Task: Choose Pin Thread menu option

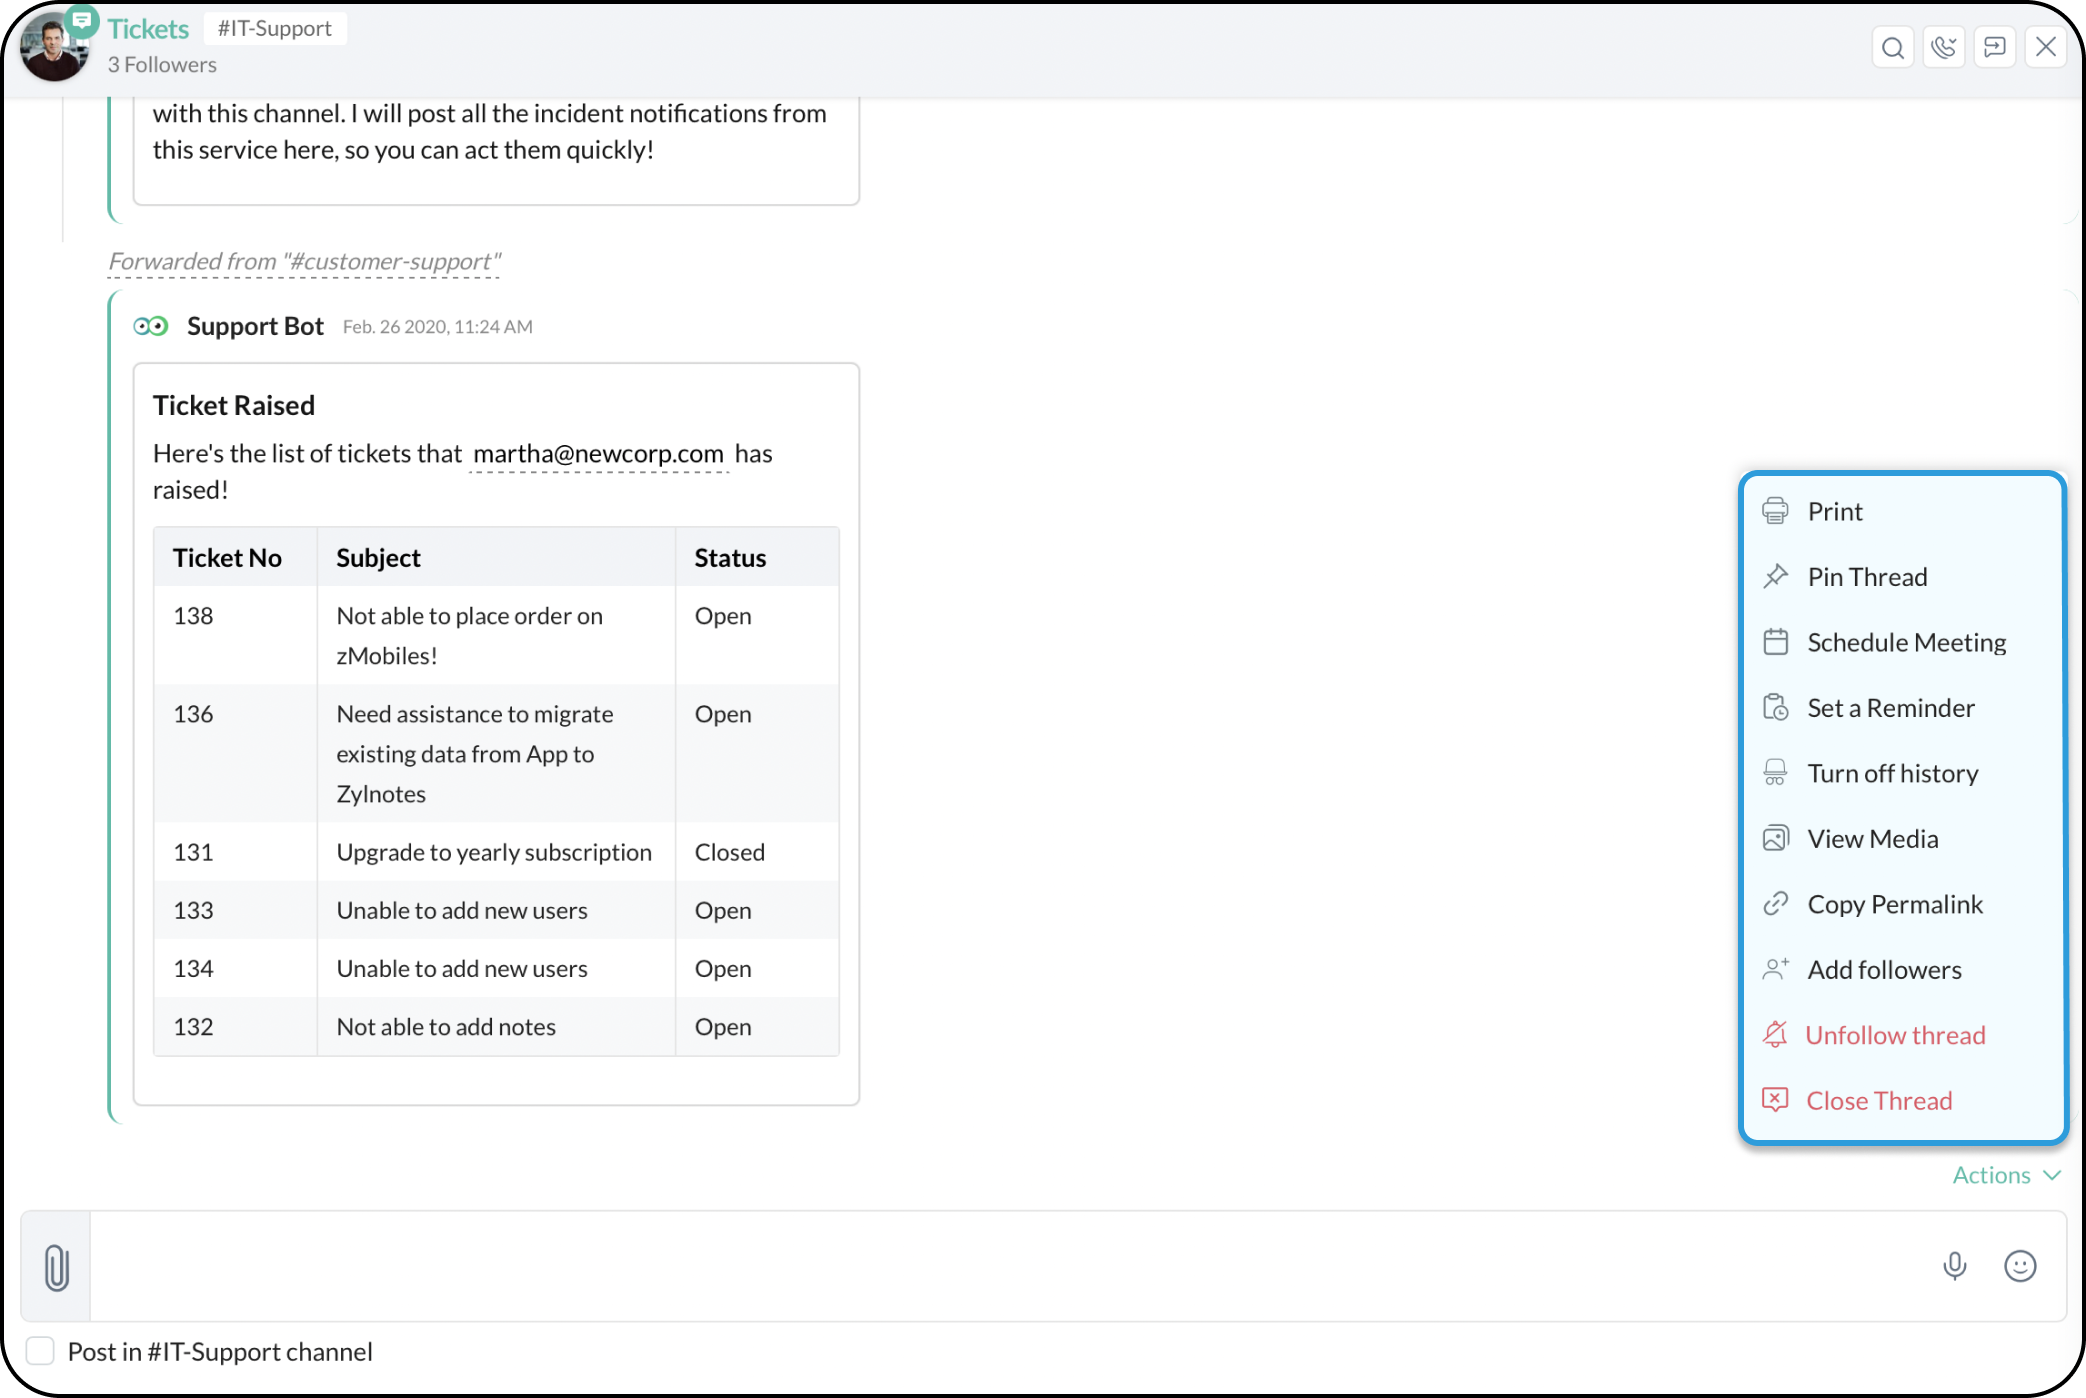Action: tap(1866, 577)
